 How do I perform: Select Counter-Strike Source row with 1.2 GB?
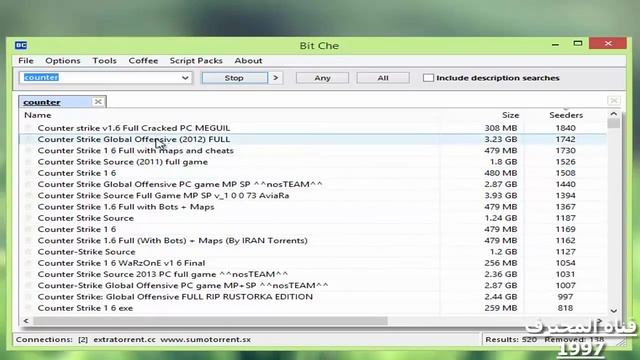313,252
